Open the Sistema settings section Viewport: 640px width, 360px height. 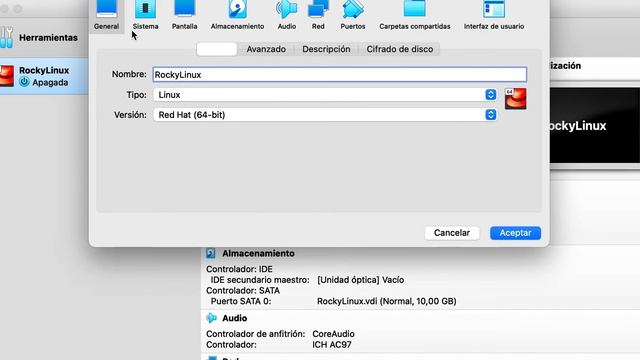pyautogui.click(x=145, y=16)
